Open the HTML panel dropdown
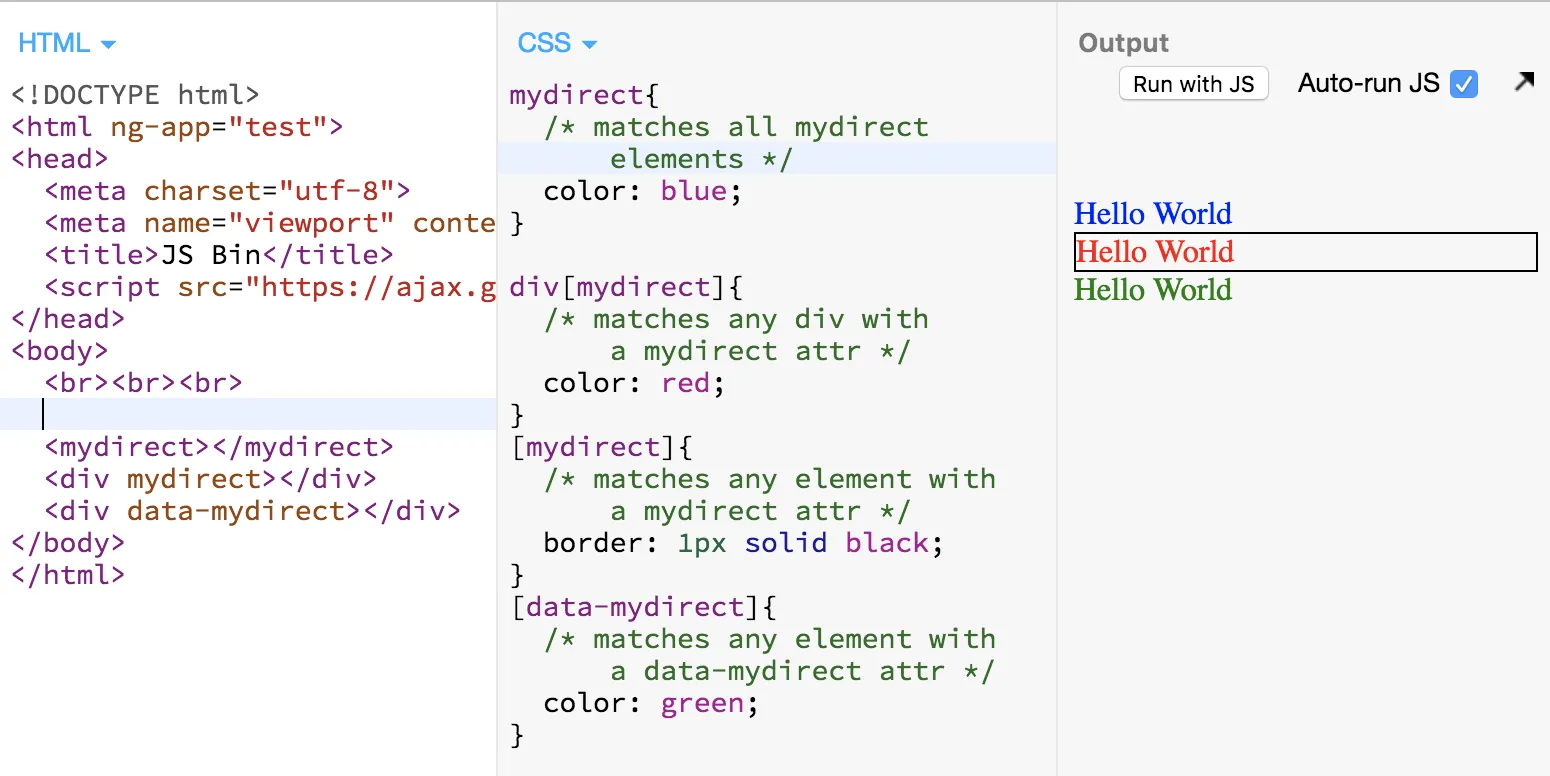This screenshot has height=776, width=1550. click(x=67, y=44)
